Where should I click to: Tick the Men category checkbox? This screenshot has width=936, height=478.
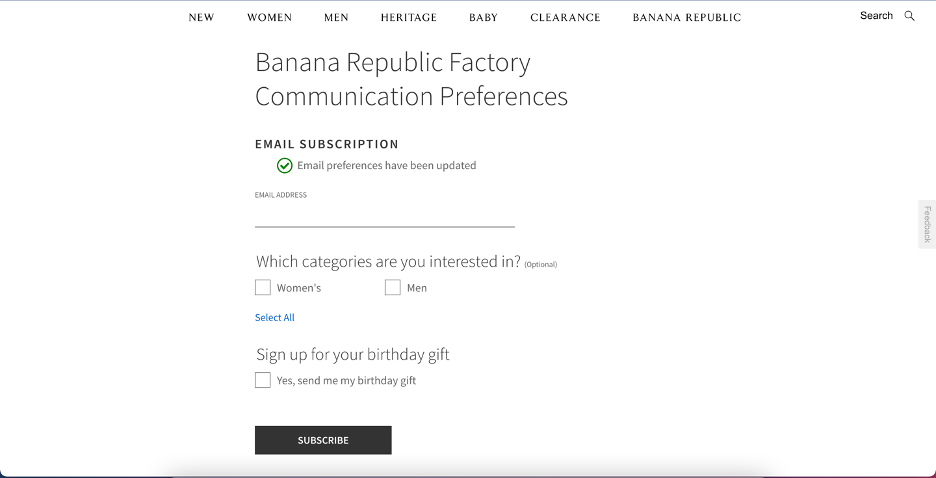coord(393,288)
